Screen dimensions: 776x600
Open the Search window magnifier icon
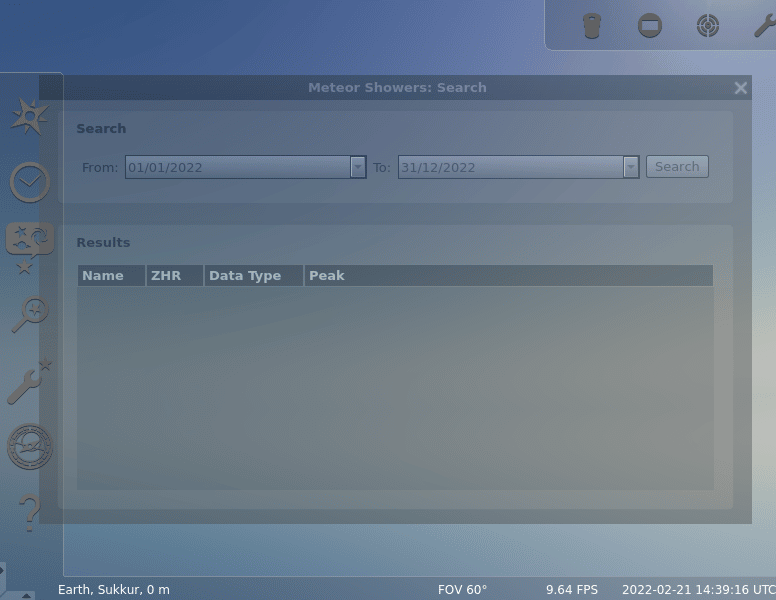point(31,314)
